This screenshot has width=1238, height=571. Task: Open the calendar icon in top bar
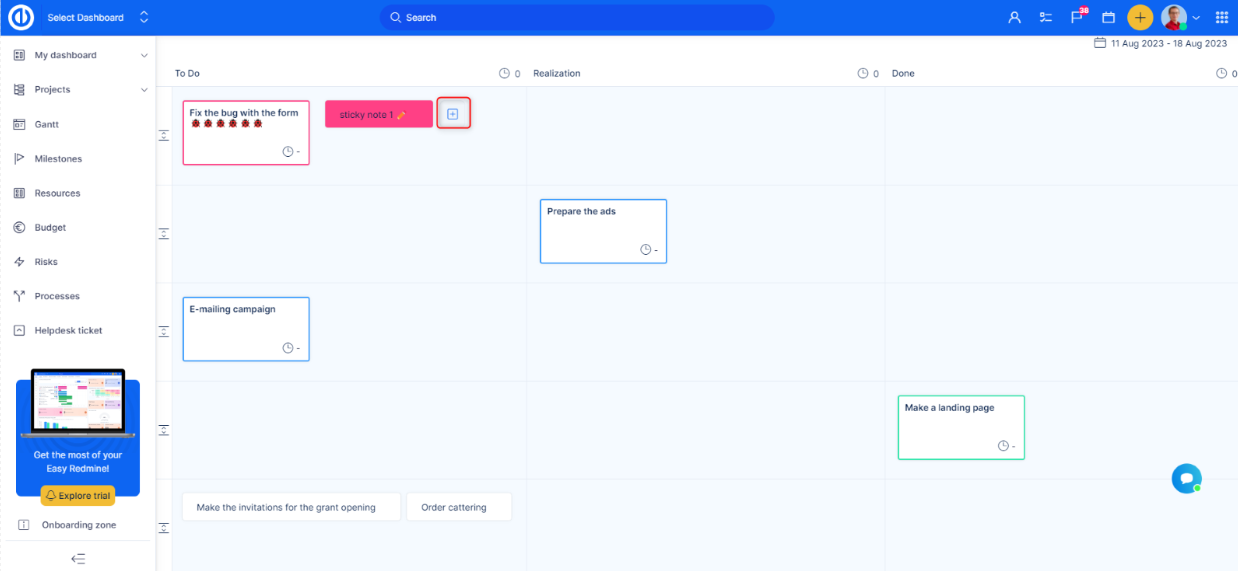coord(1108,17)
